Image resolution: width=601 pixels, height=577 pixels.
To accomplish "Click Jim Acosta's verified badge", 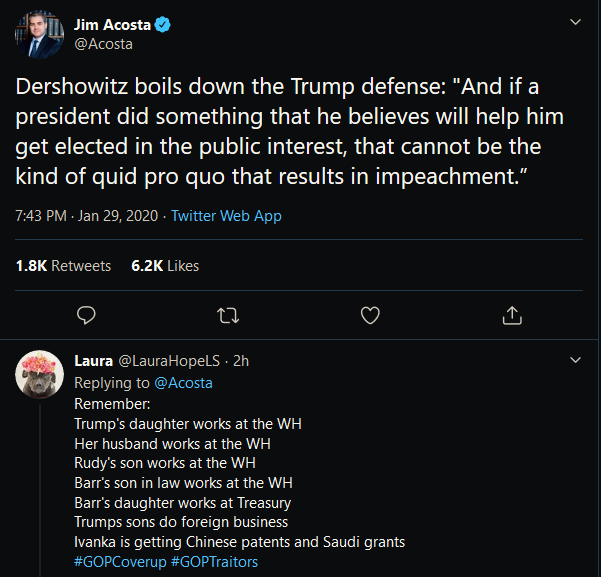I will (162, 24).
